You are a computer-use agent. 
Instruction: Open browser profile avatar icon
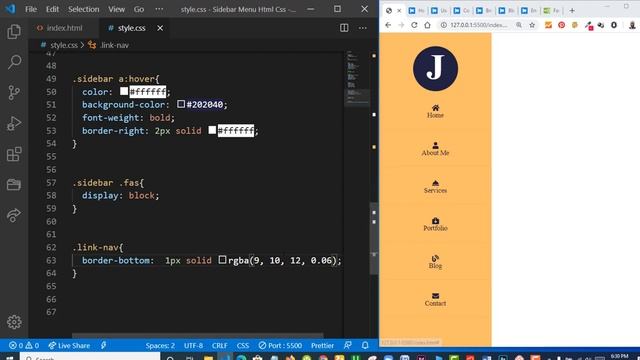pos(632,25)
